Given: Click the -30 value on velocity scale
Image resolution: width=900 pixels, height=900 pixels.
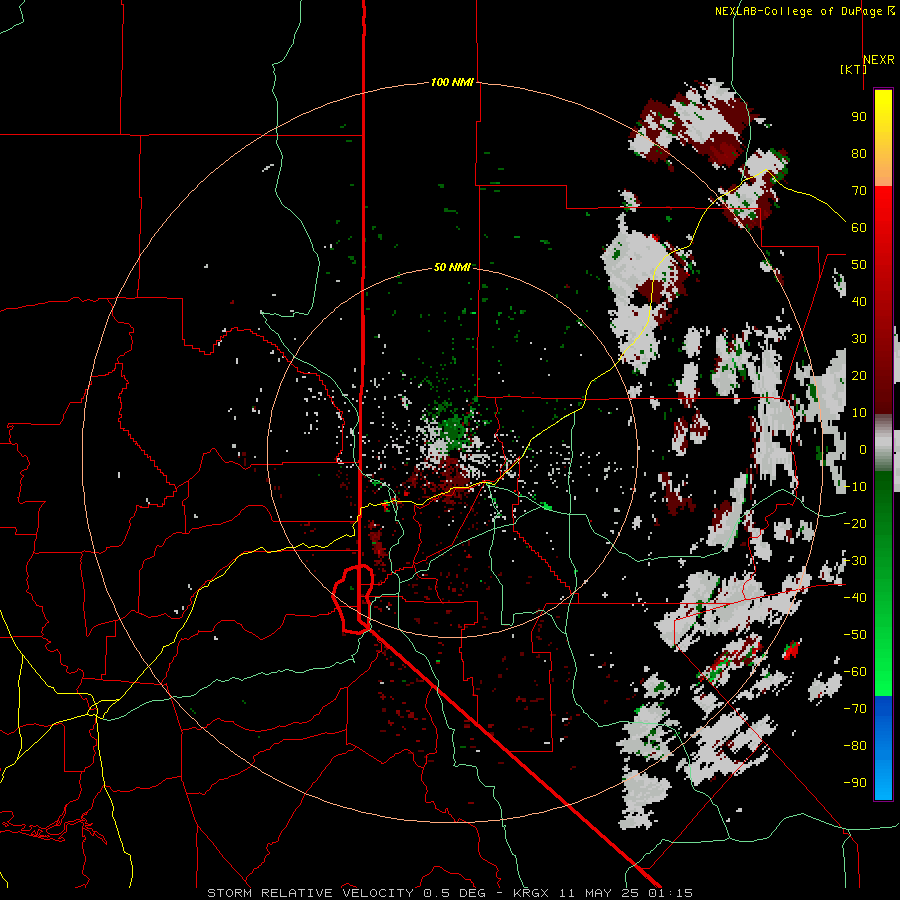Looking at the screenshot, I should pos(855,561).
